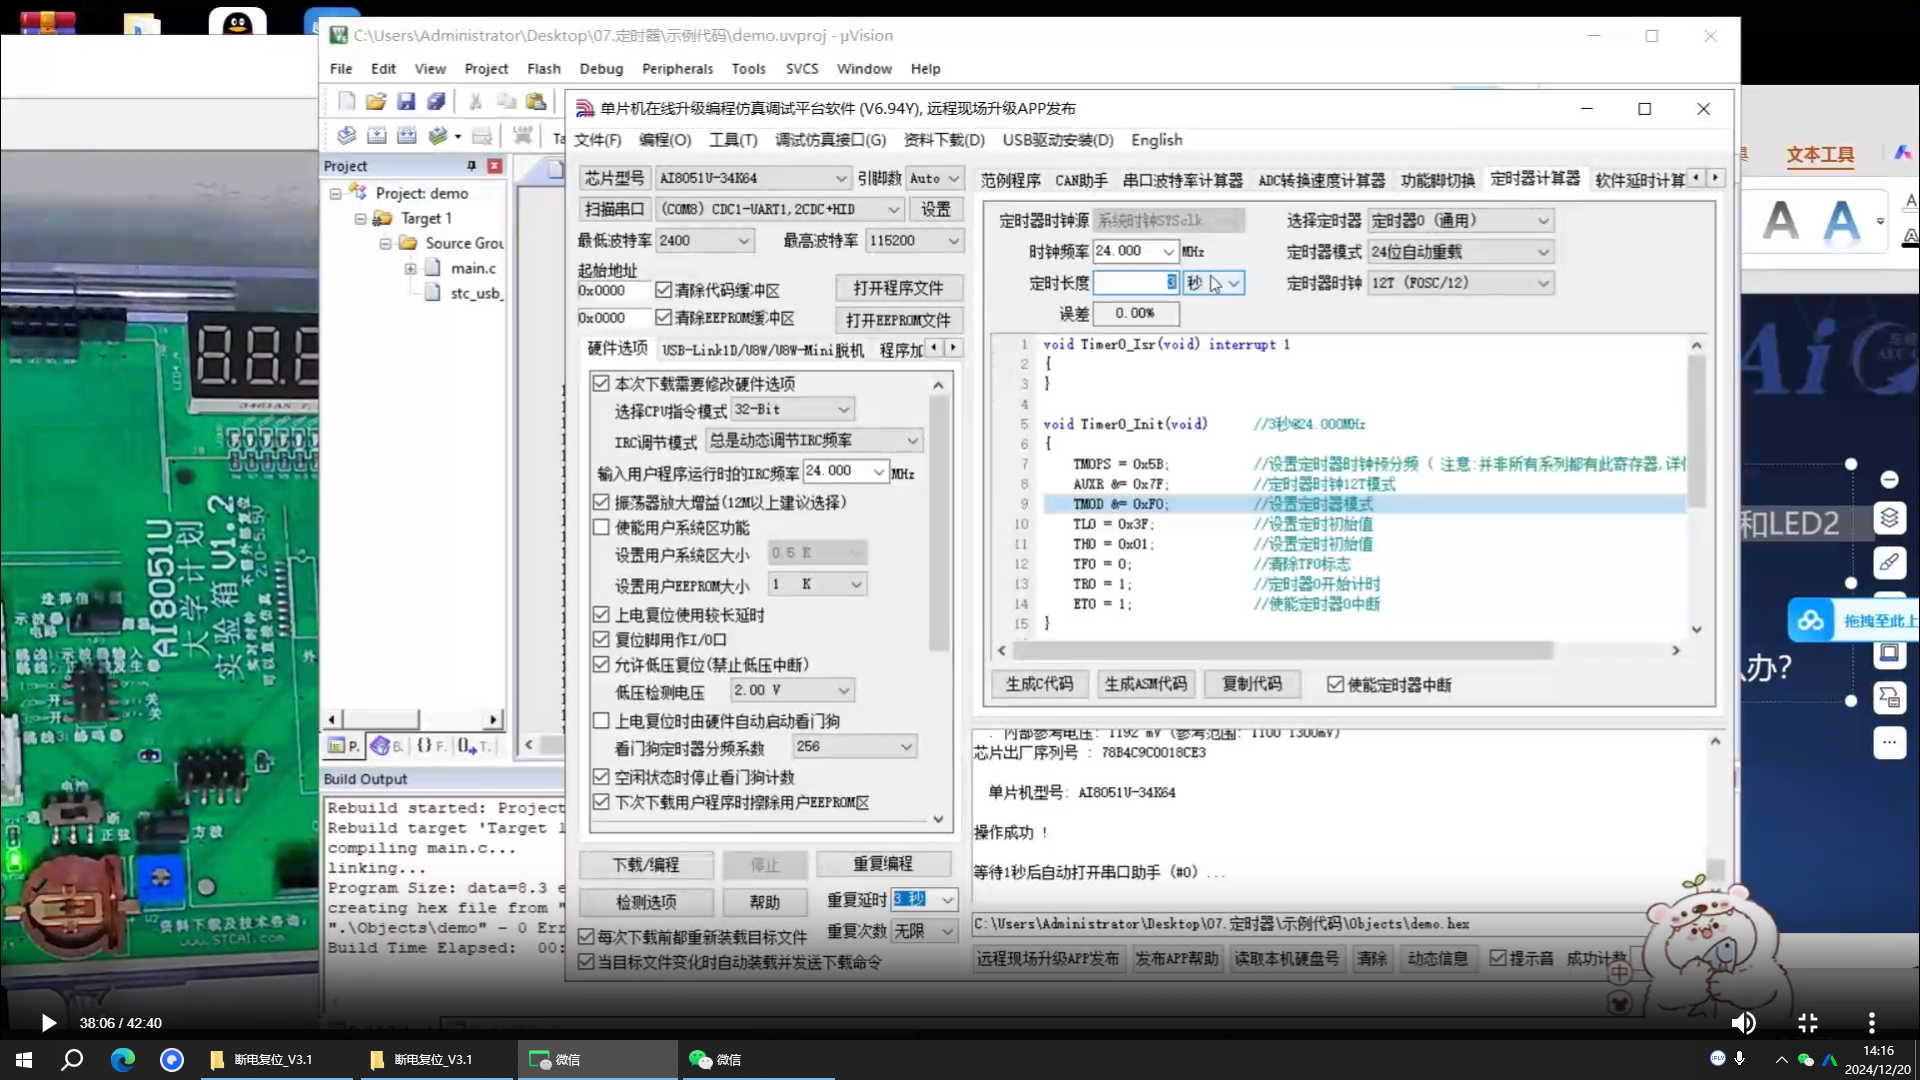
Task: Open Microsoft Edge from taskbar
Action: [x=122, y=1059]
